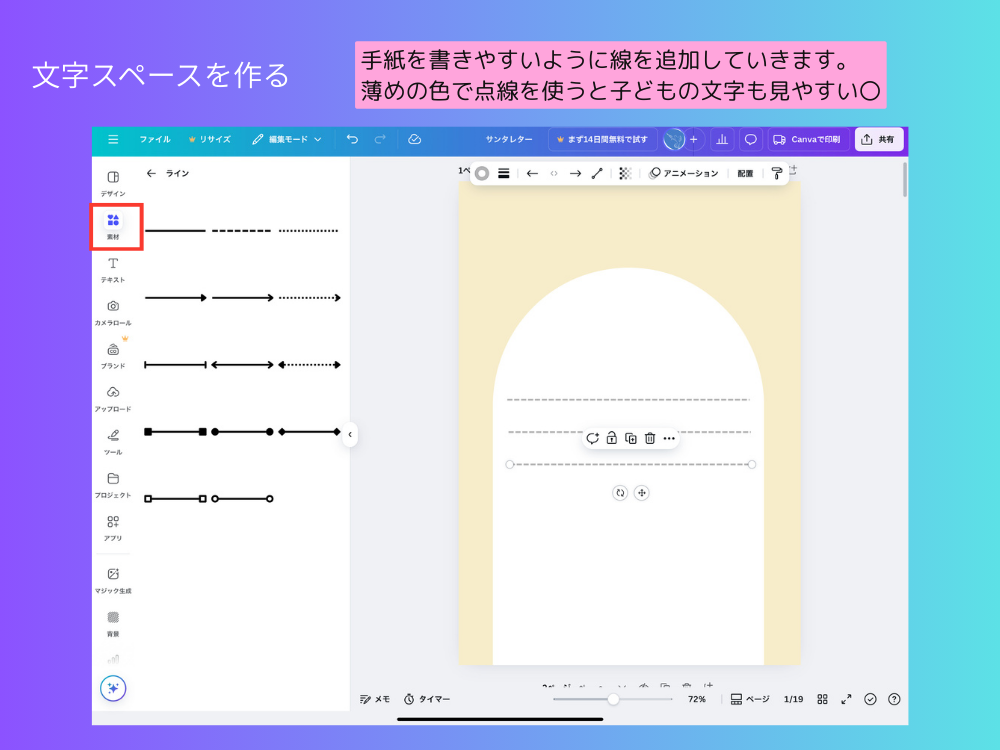This screenshot has width=1000, height=750.
Task: Start the free trial via まず14日間無料で試す
Action: tap(606, 139)
